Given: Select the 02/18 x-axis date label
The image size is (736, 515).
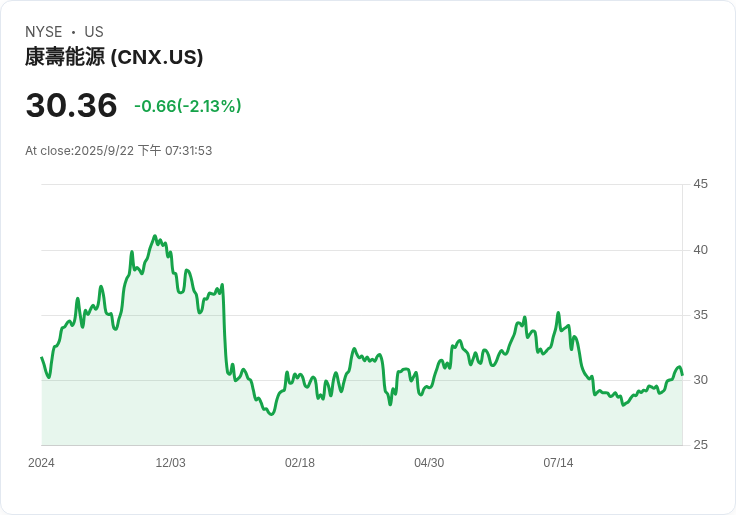Looking at the screenshot, I should (x=299, y=463).
